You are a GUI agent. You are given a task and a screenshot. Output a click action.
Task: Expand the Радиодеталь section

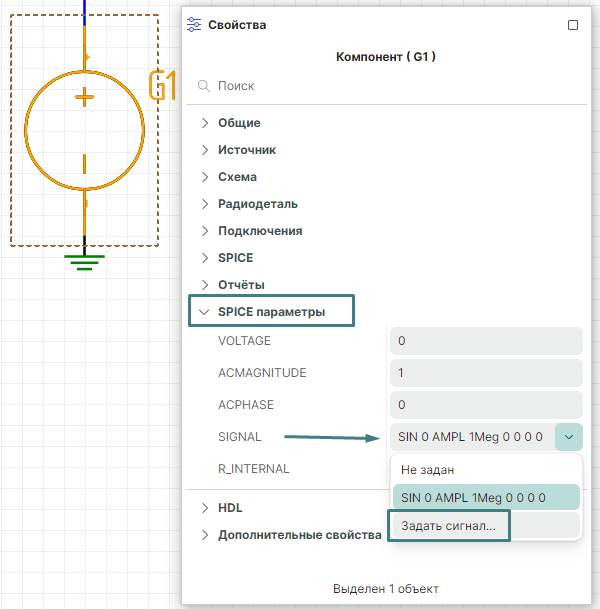205,204
